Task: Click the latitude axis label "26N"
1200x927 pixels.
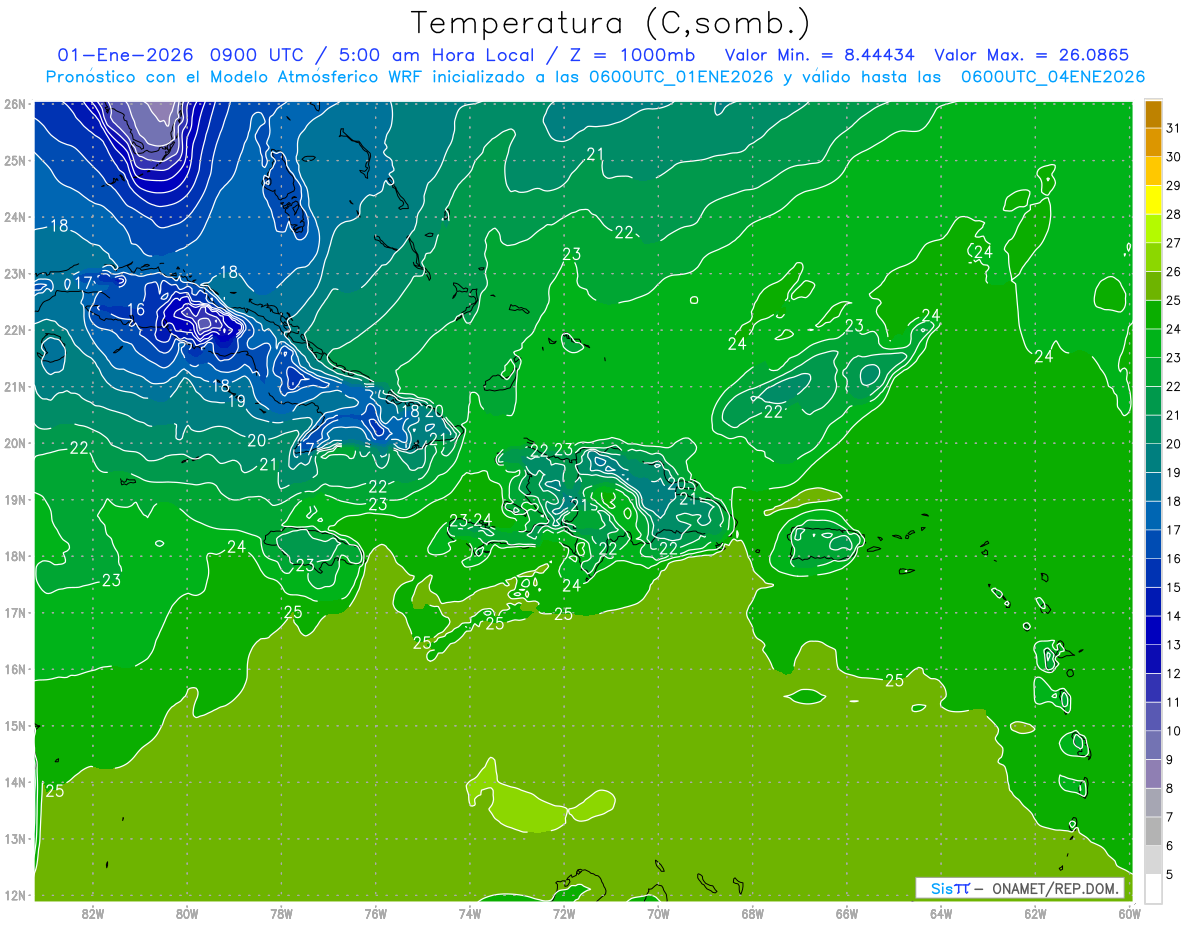Action: 14,104
